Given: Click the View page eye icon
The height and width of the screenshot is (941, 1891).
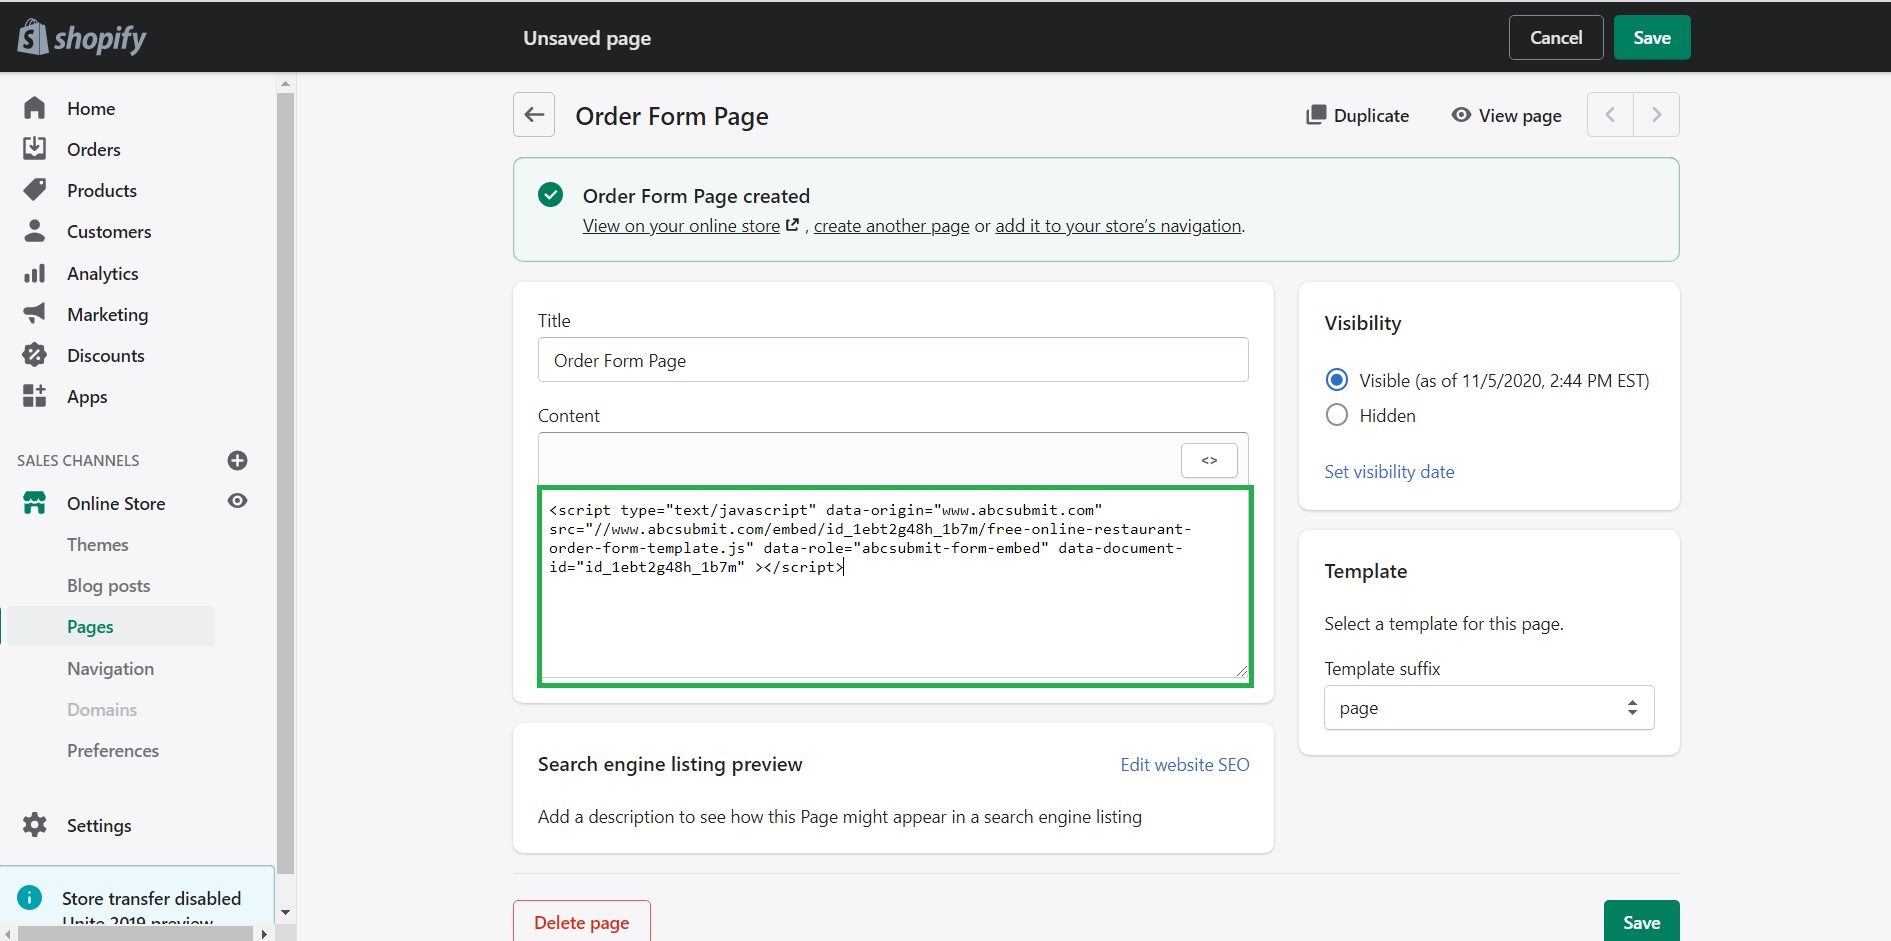Looking at the screenshot, I should pyautogui.click(x=1461, y=115).
